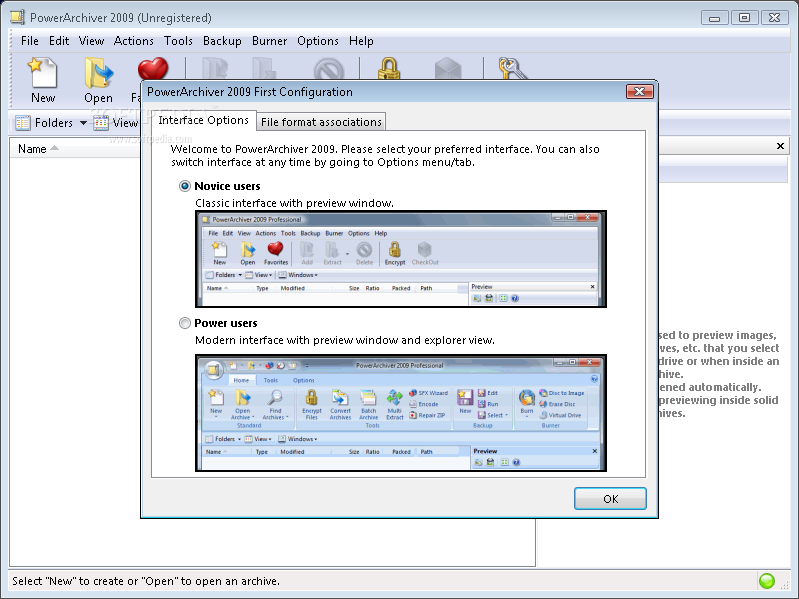
Task: Open the Backup menu
Action: [222, 41]
